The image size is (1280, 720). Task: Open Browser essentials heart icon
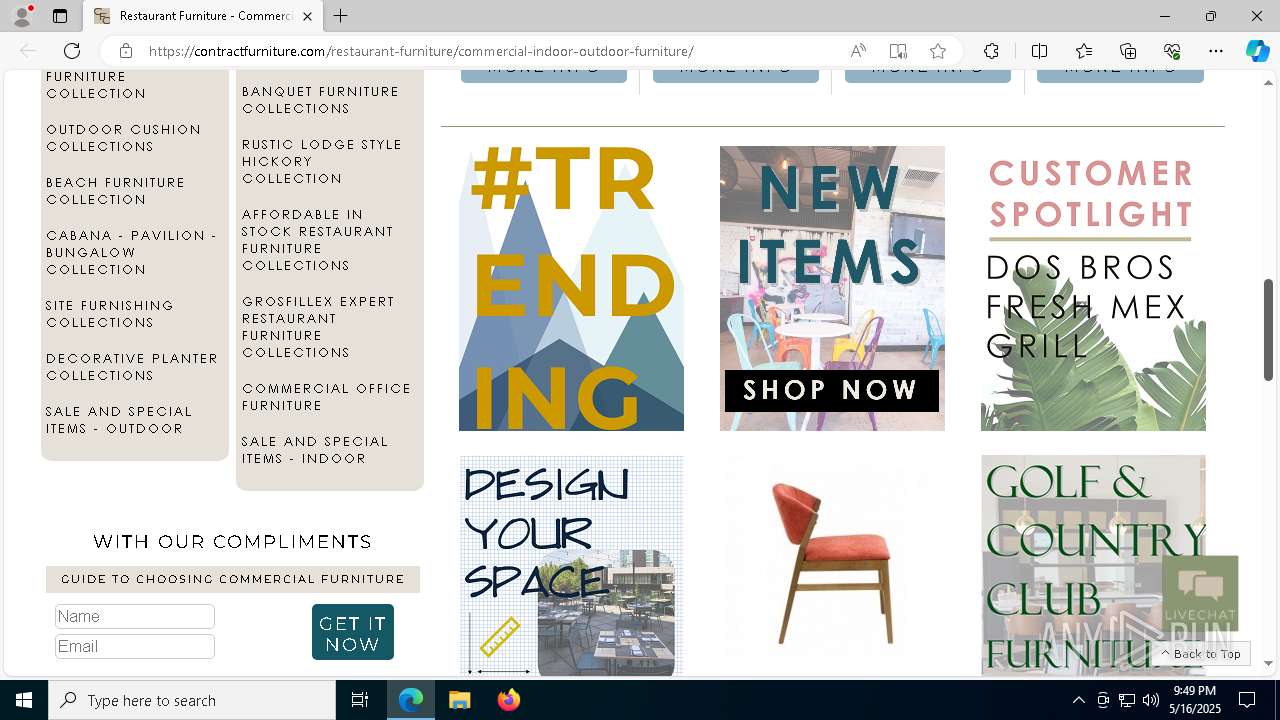tap(1172, 51)
